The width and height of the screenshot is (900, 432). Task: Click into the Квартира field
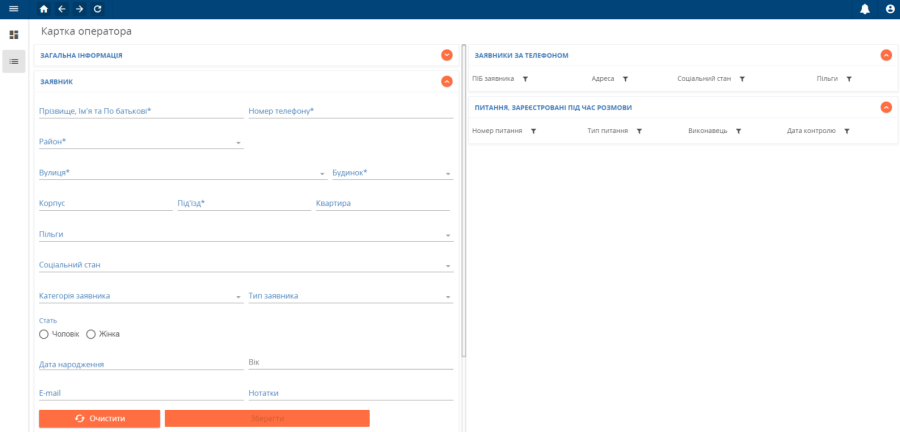click(x=383, y=204)
